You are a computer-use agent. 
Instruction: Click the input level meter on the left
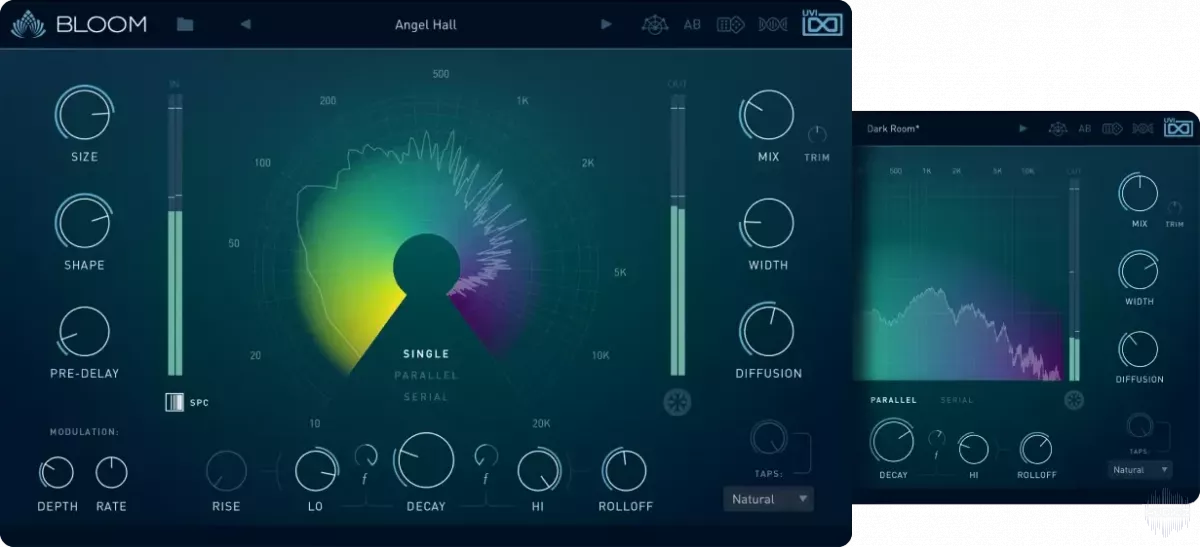175,234
